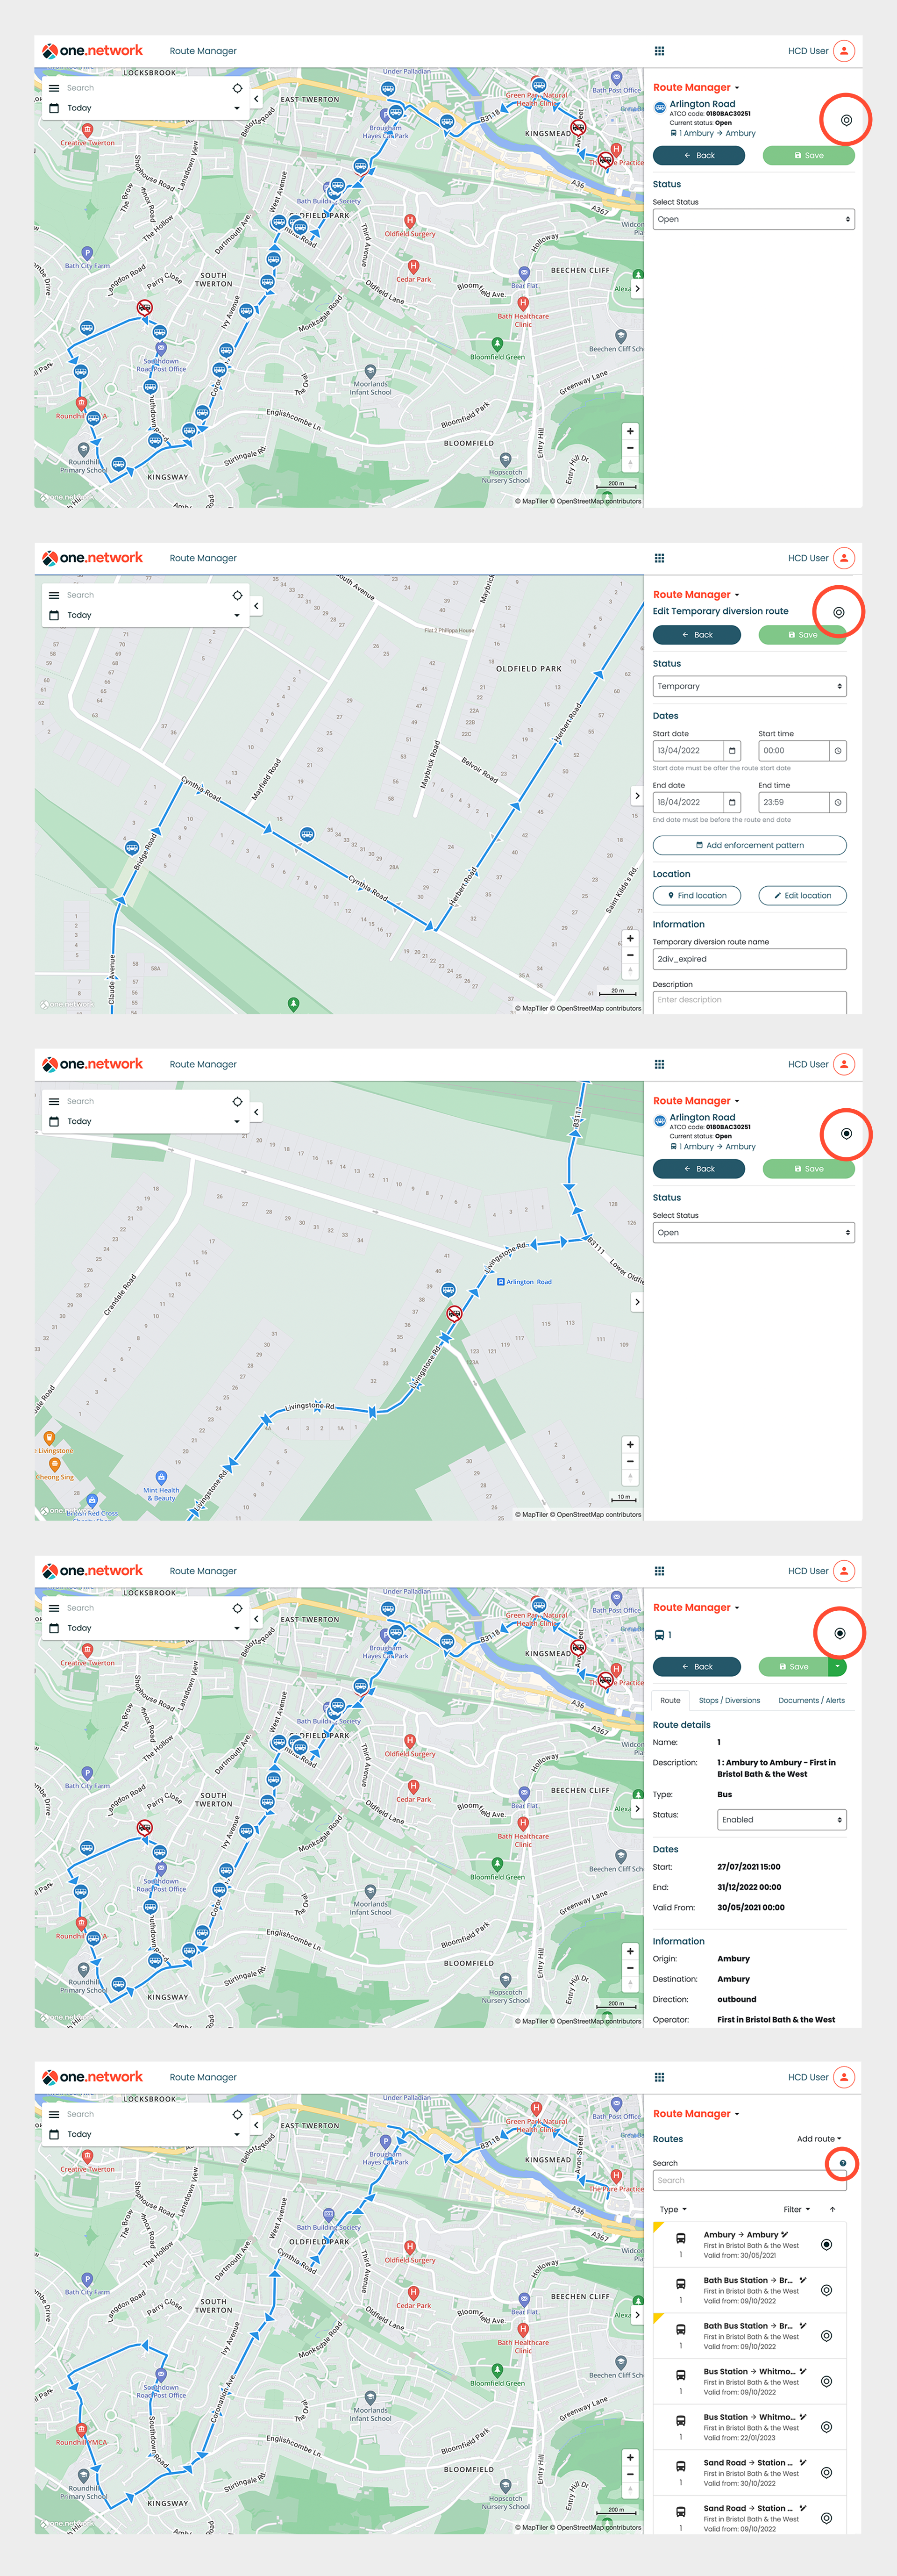Click the red no-bus marker on Livingstone Rd map
Image resolution: width=897 pixels, height=2576 pixels.
(x=454, y=1314)
